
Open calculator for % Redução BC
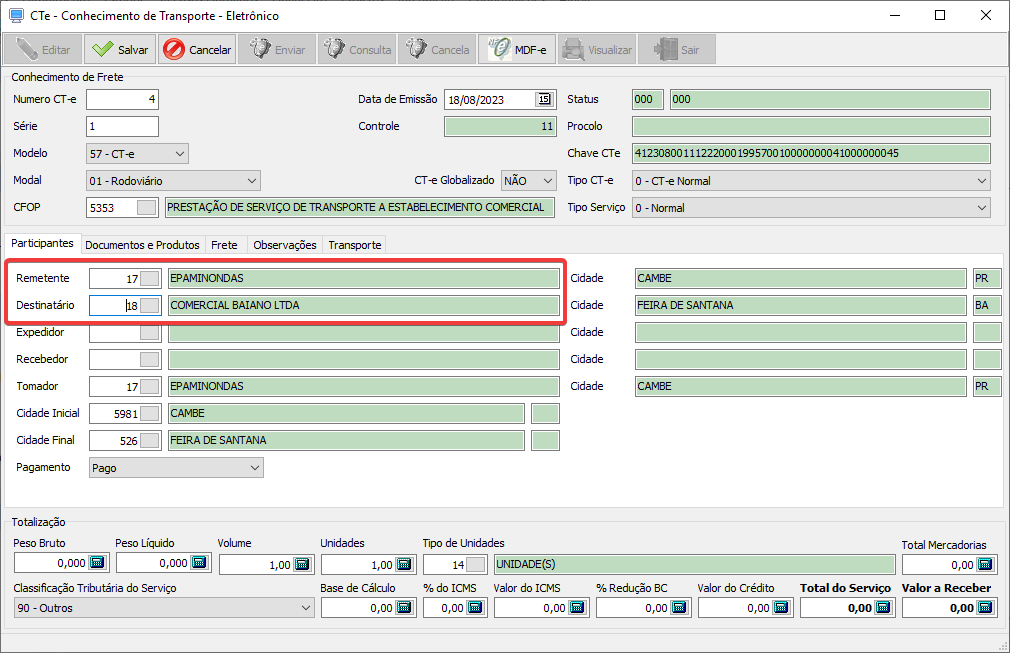pyautogui.click(x=679, y=607)
